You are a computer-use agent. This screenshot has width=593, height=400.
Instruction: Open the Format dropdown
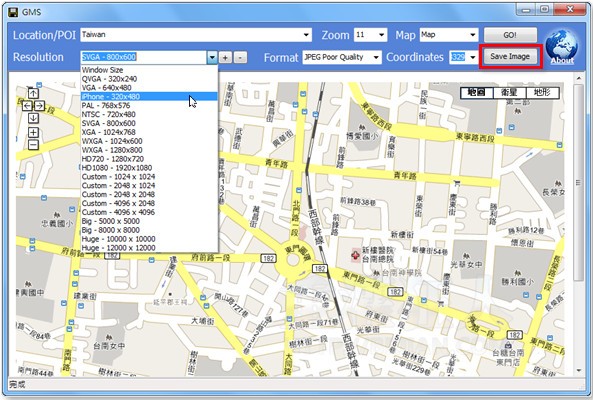click(376, 57)
